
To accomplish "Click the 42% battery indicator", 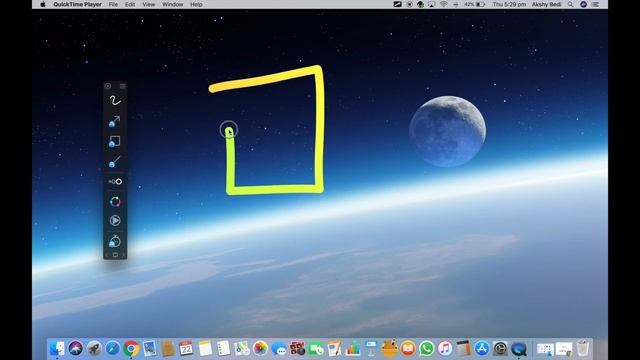I will (474, 4).
